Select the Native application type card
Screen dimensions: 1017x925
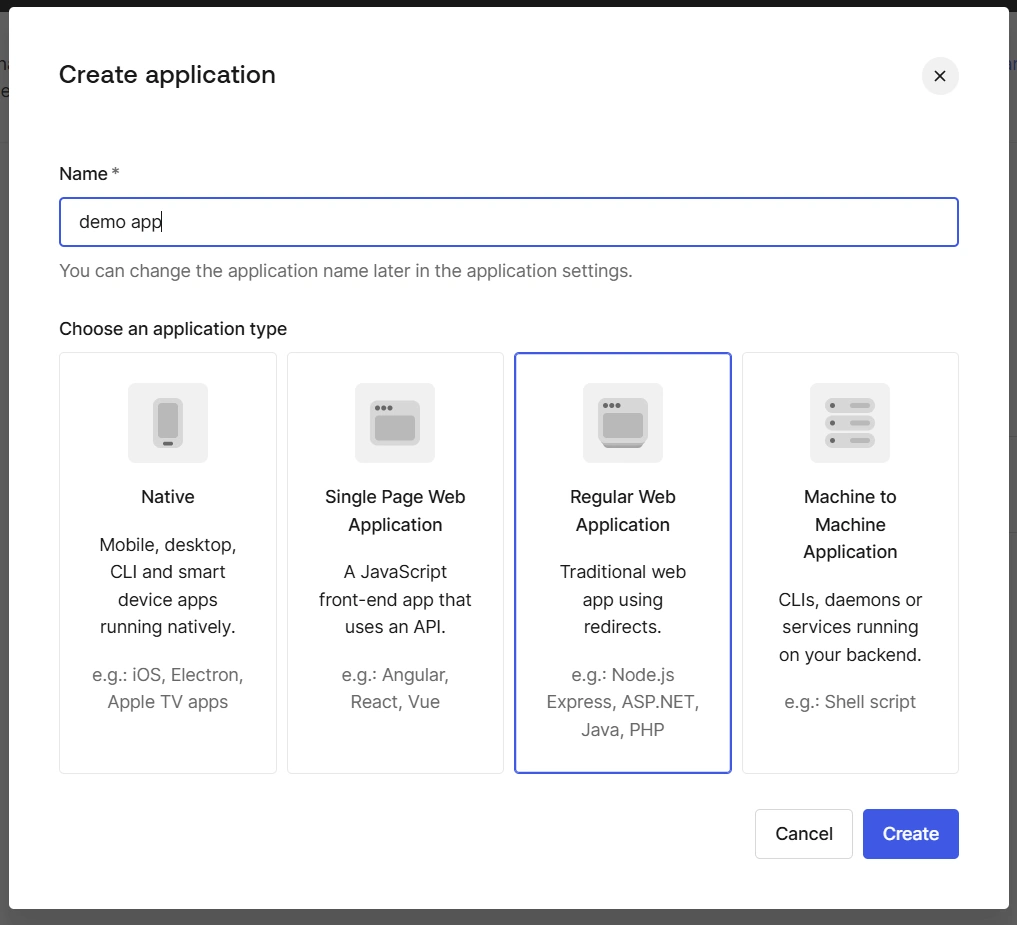[x=167, y=562]
